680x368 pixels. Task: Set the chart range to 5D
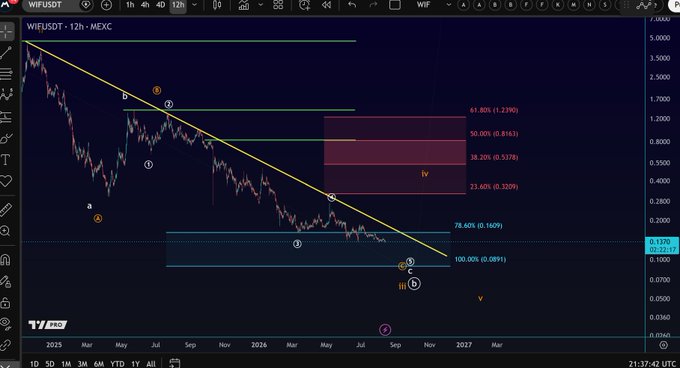tap(50, 364)
